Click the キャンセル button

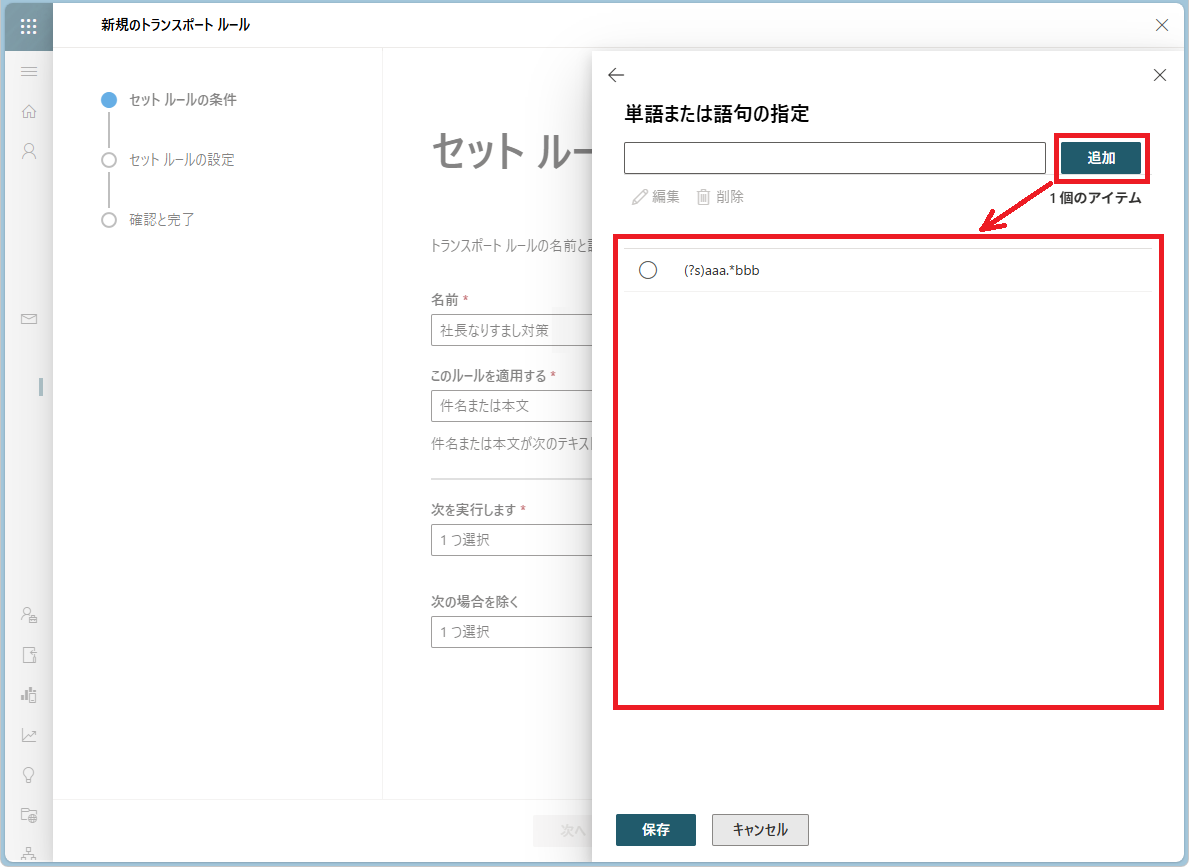click(x=760, y=830)
